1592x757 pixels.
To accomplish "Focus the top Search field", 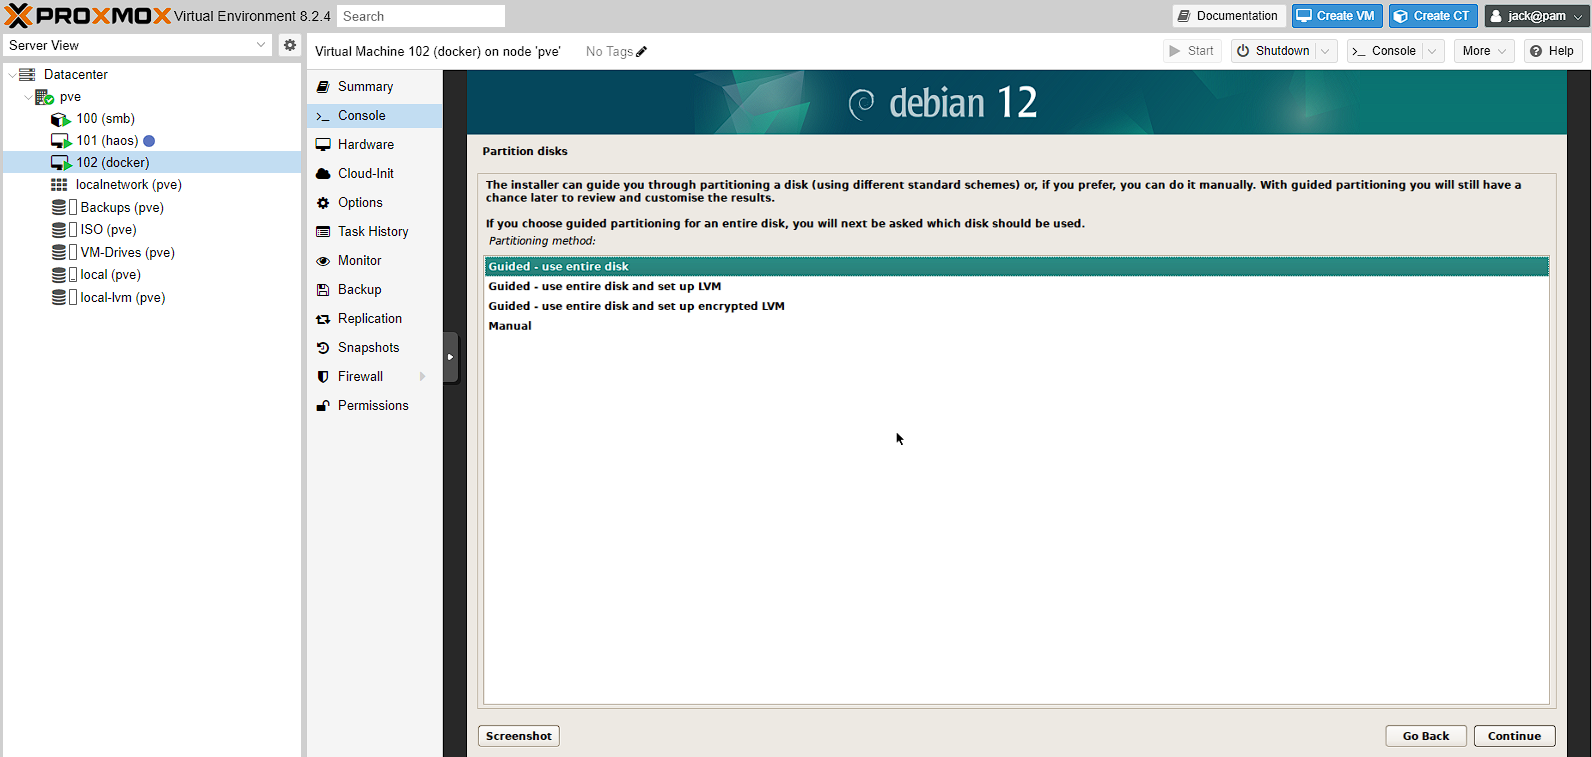I will (421, 16).
